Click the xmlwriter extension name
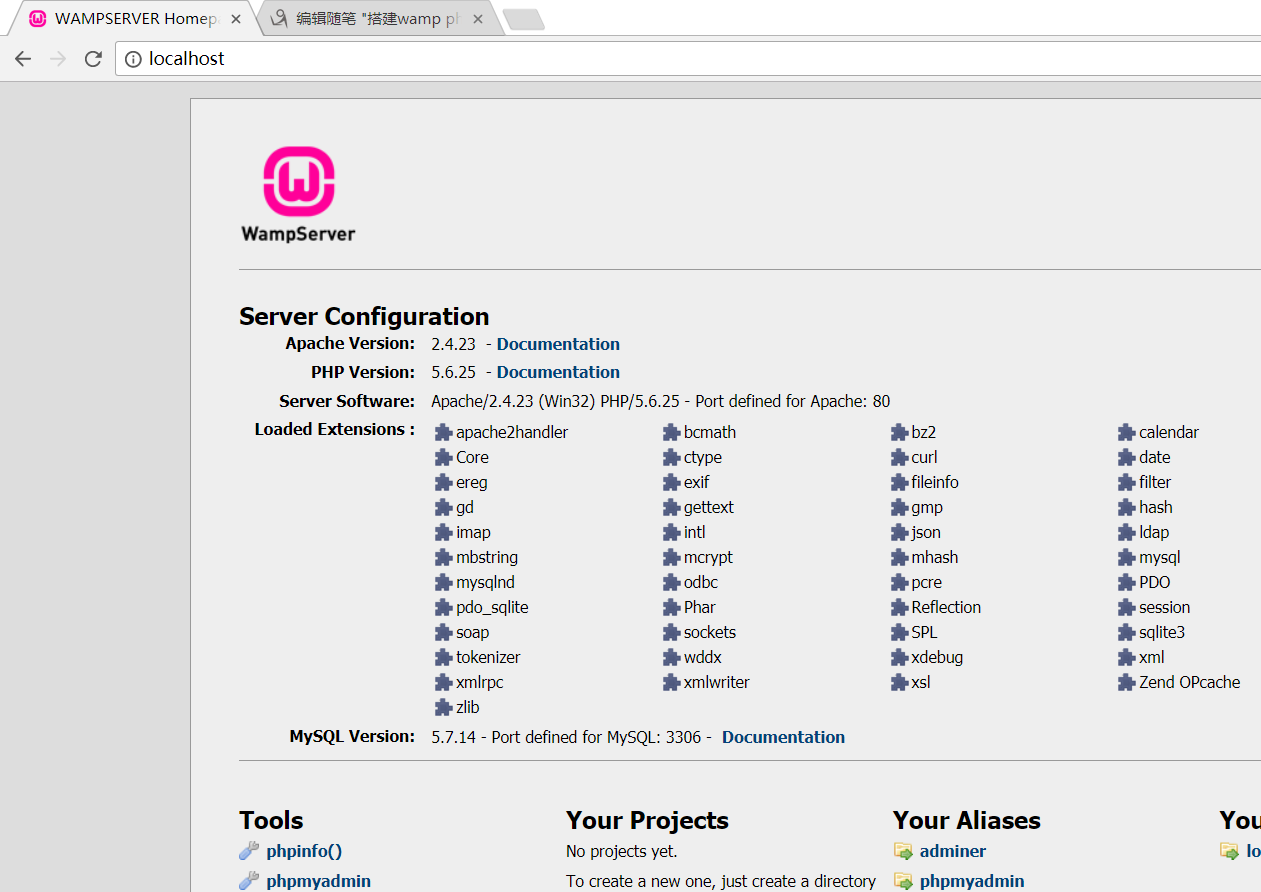Viewport: 1261px width, 892px height. (x=716, y=682)
